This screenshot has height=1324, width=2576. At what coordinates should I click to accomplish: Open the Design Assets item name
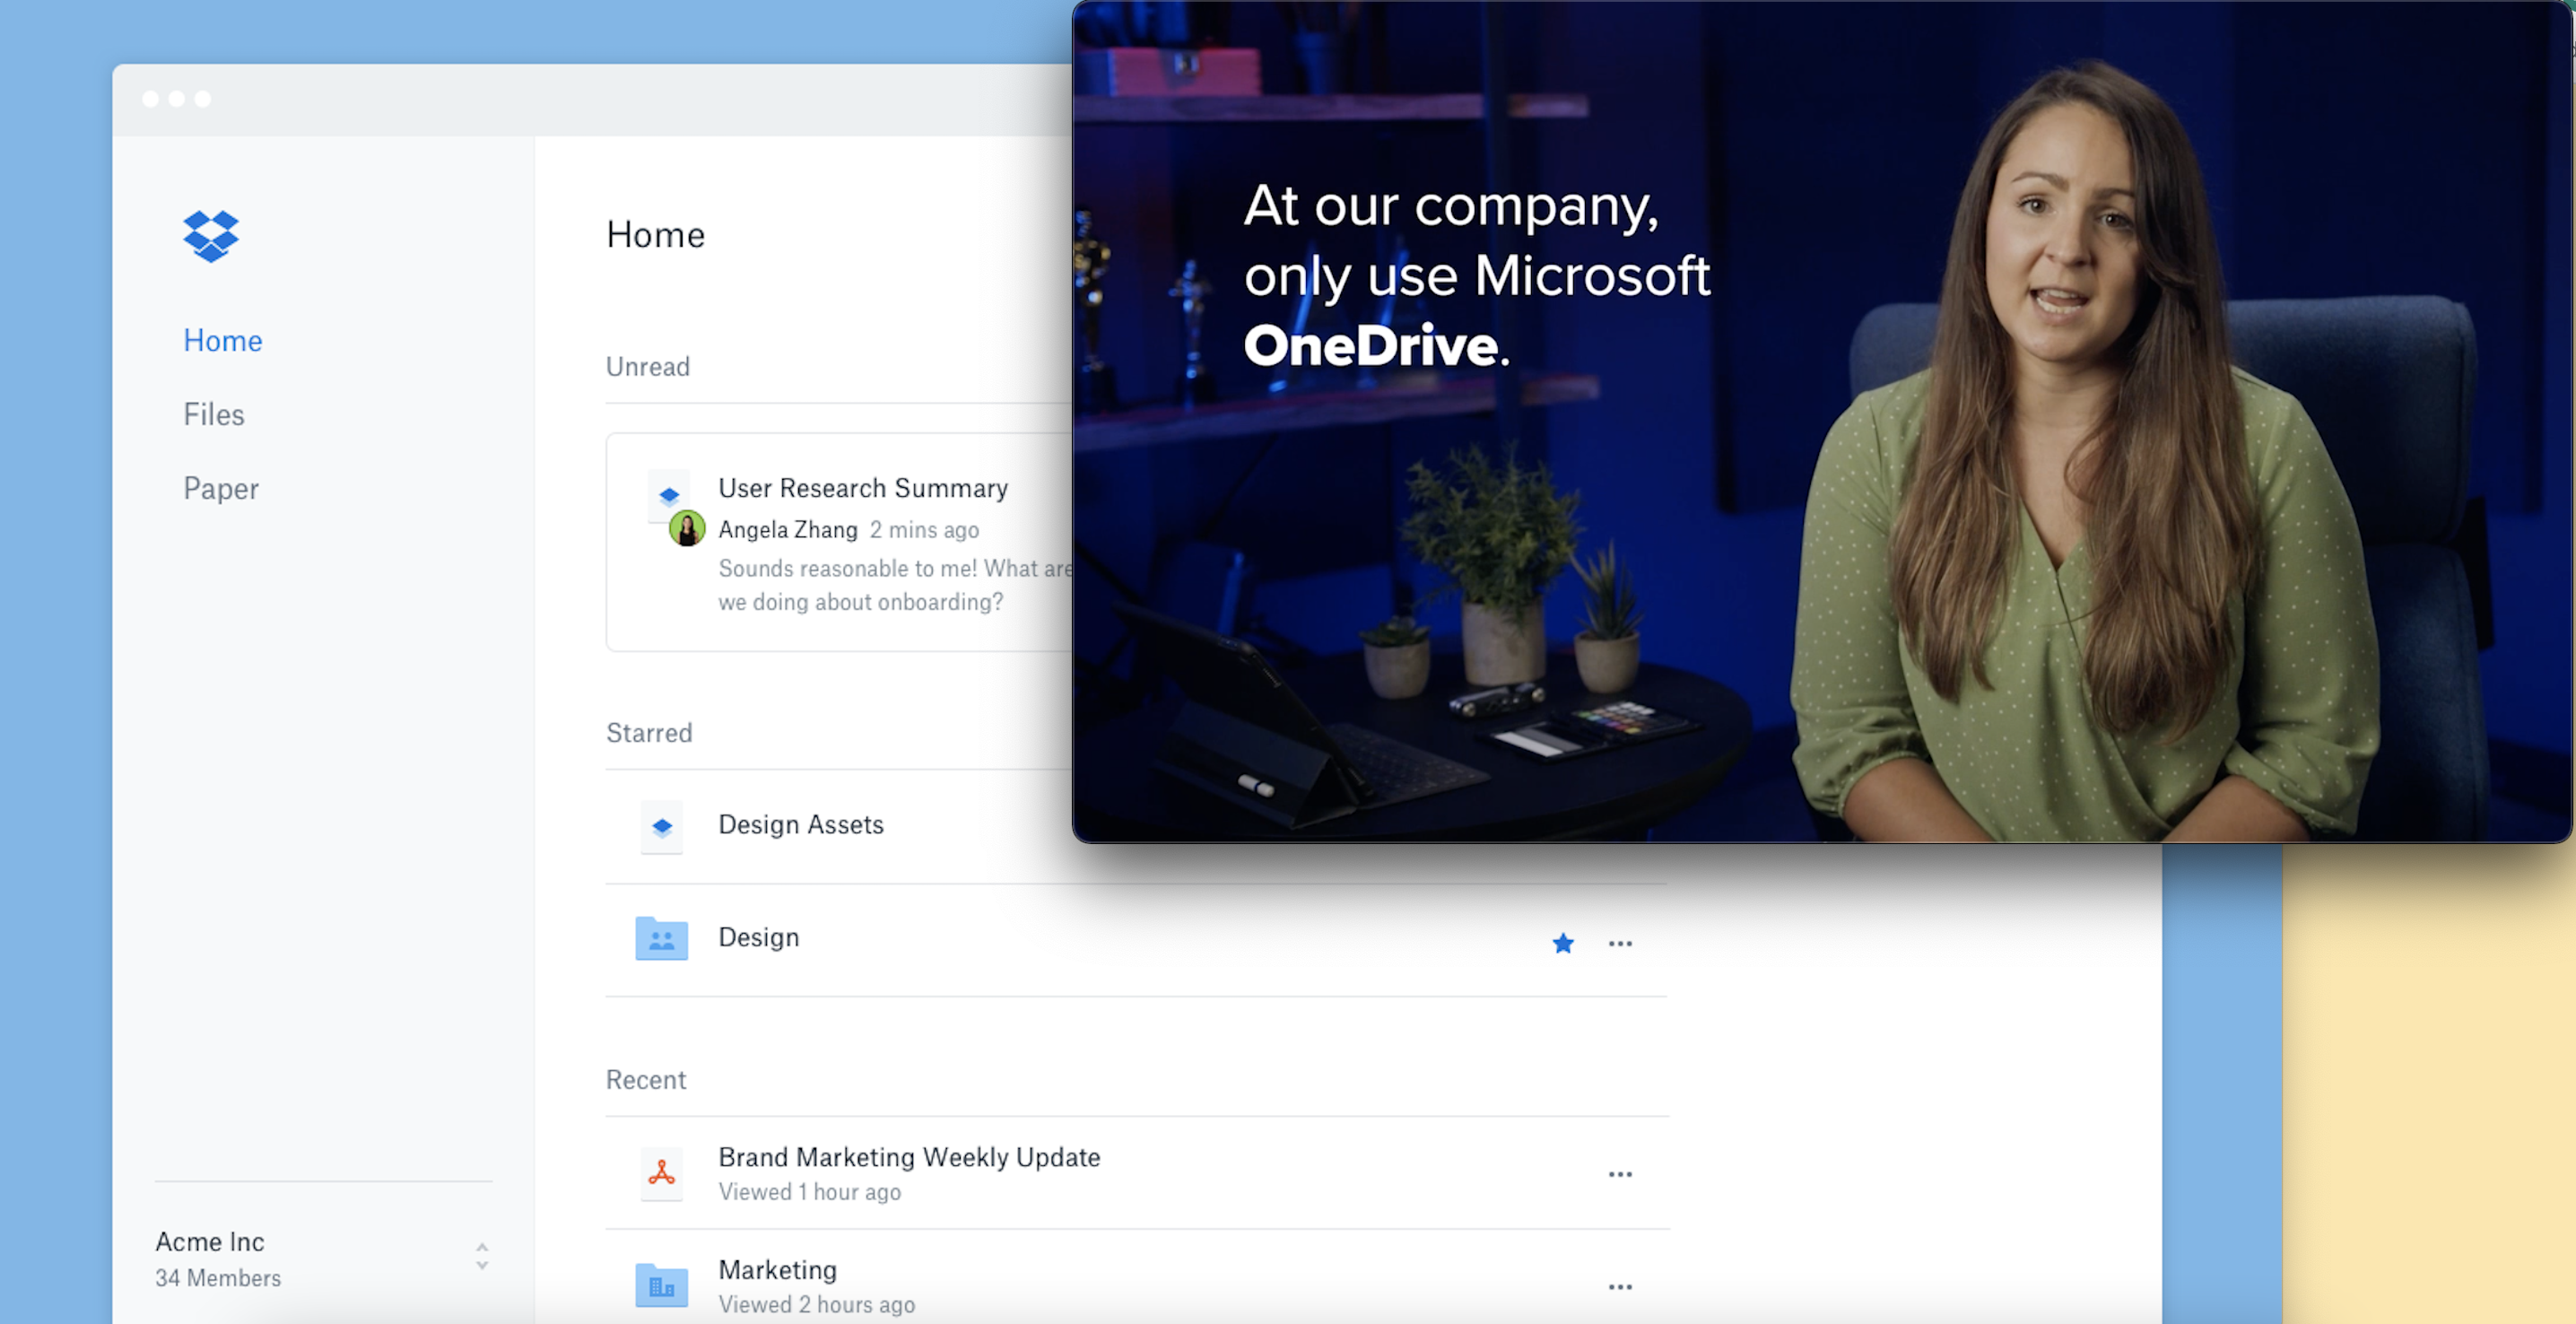[x=800, y=825]
